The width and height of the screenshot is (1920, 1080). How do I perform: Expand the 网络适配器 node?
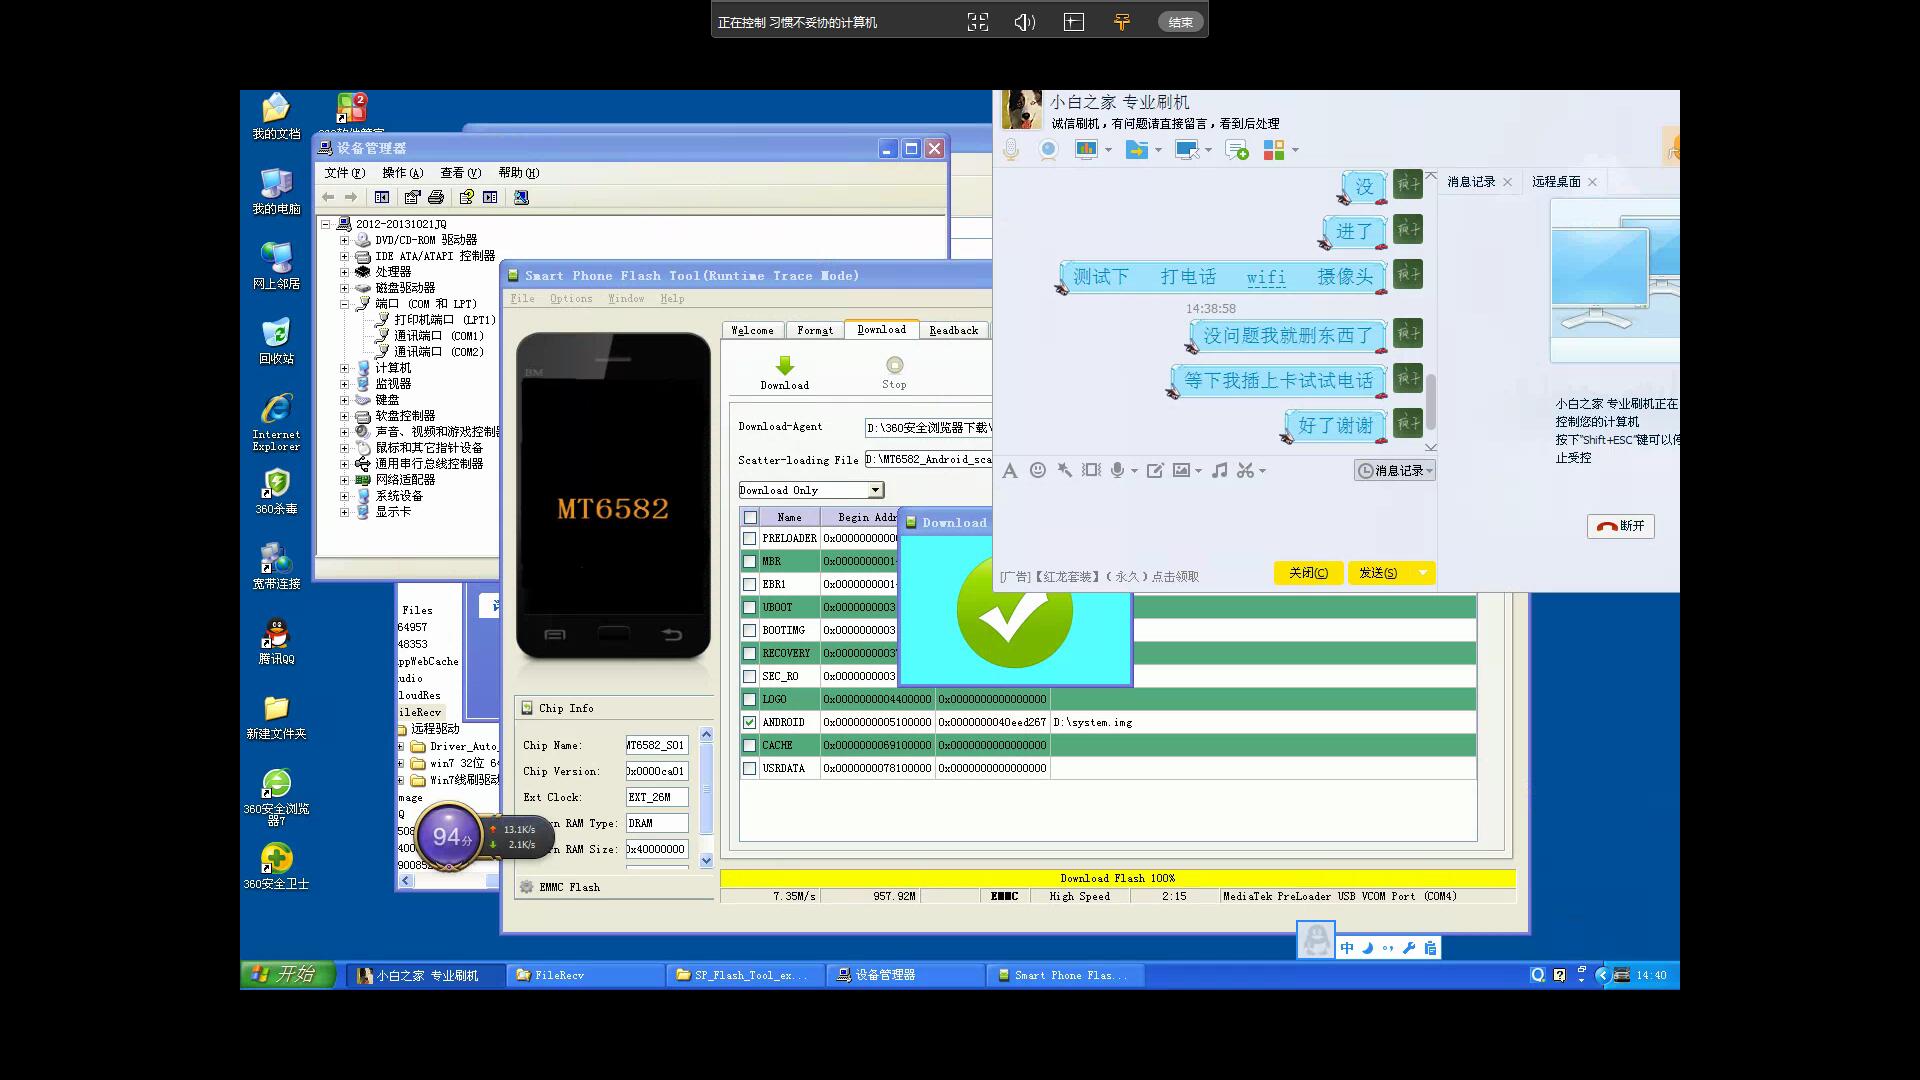[x=344, y=480]
